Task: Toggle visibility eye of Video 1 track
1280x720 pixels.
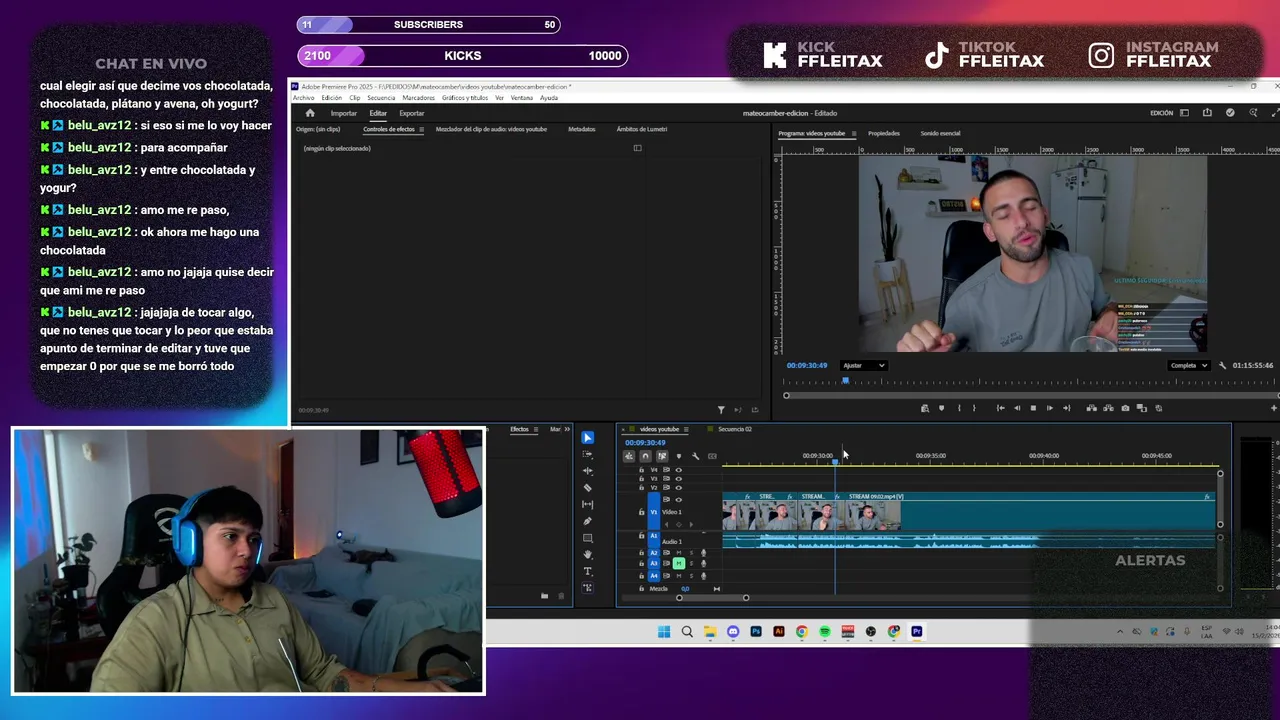Action: click(678, 499)
